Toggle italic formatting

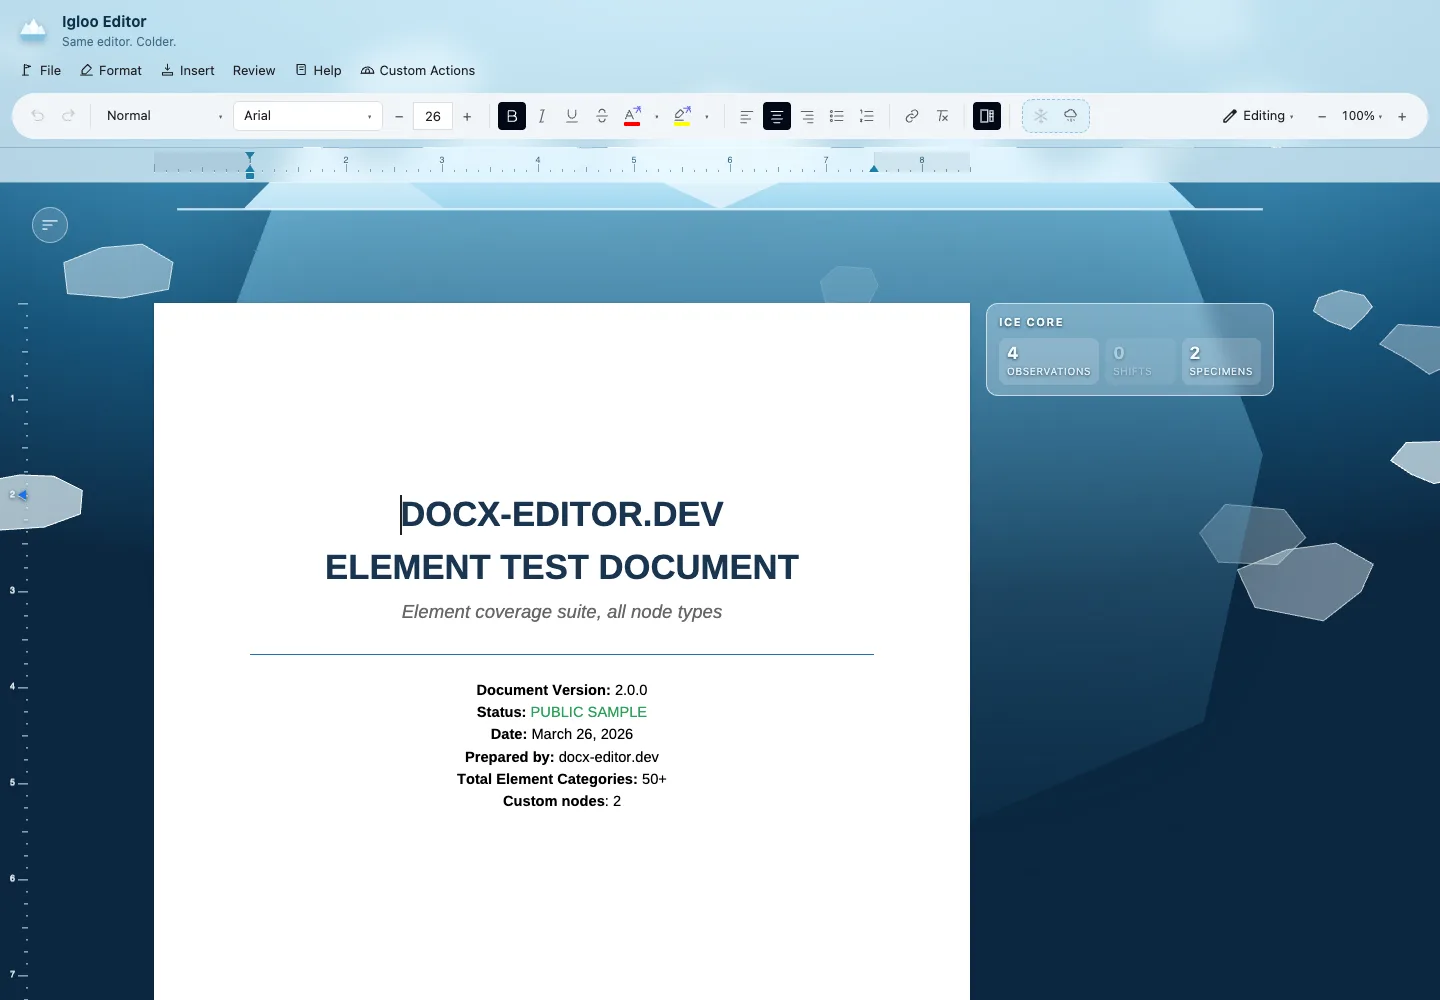pos(542,116)
